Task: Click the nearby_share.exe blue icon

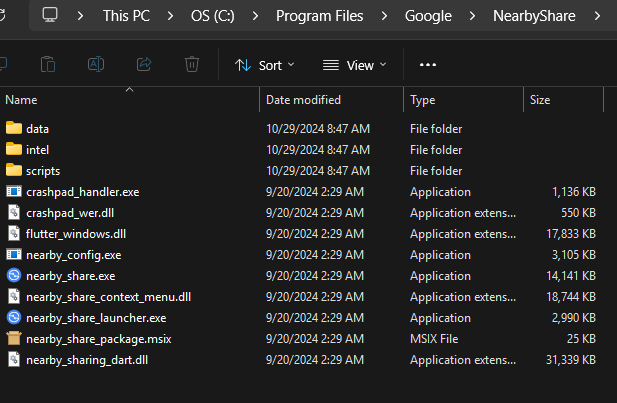Action: pyautogui.click(x=14, y=275)
